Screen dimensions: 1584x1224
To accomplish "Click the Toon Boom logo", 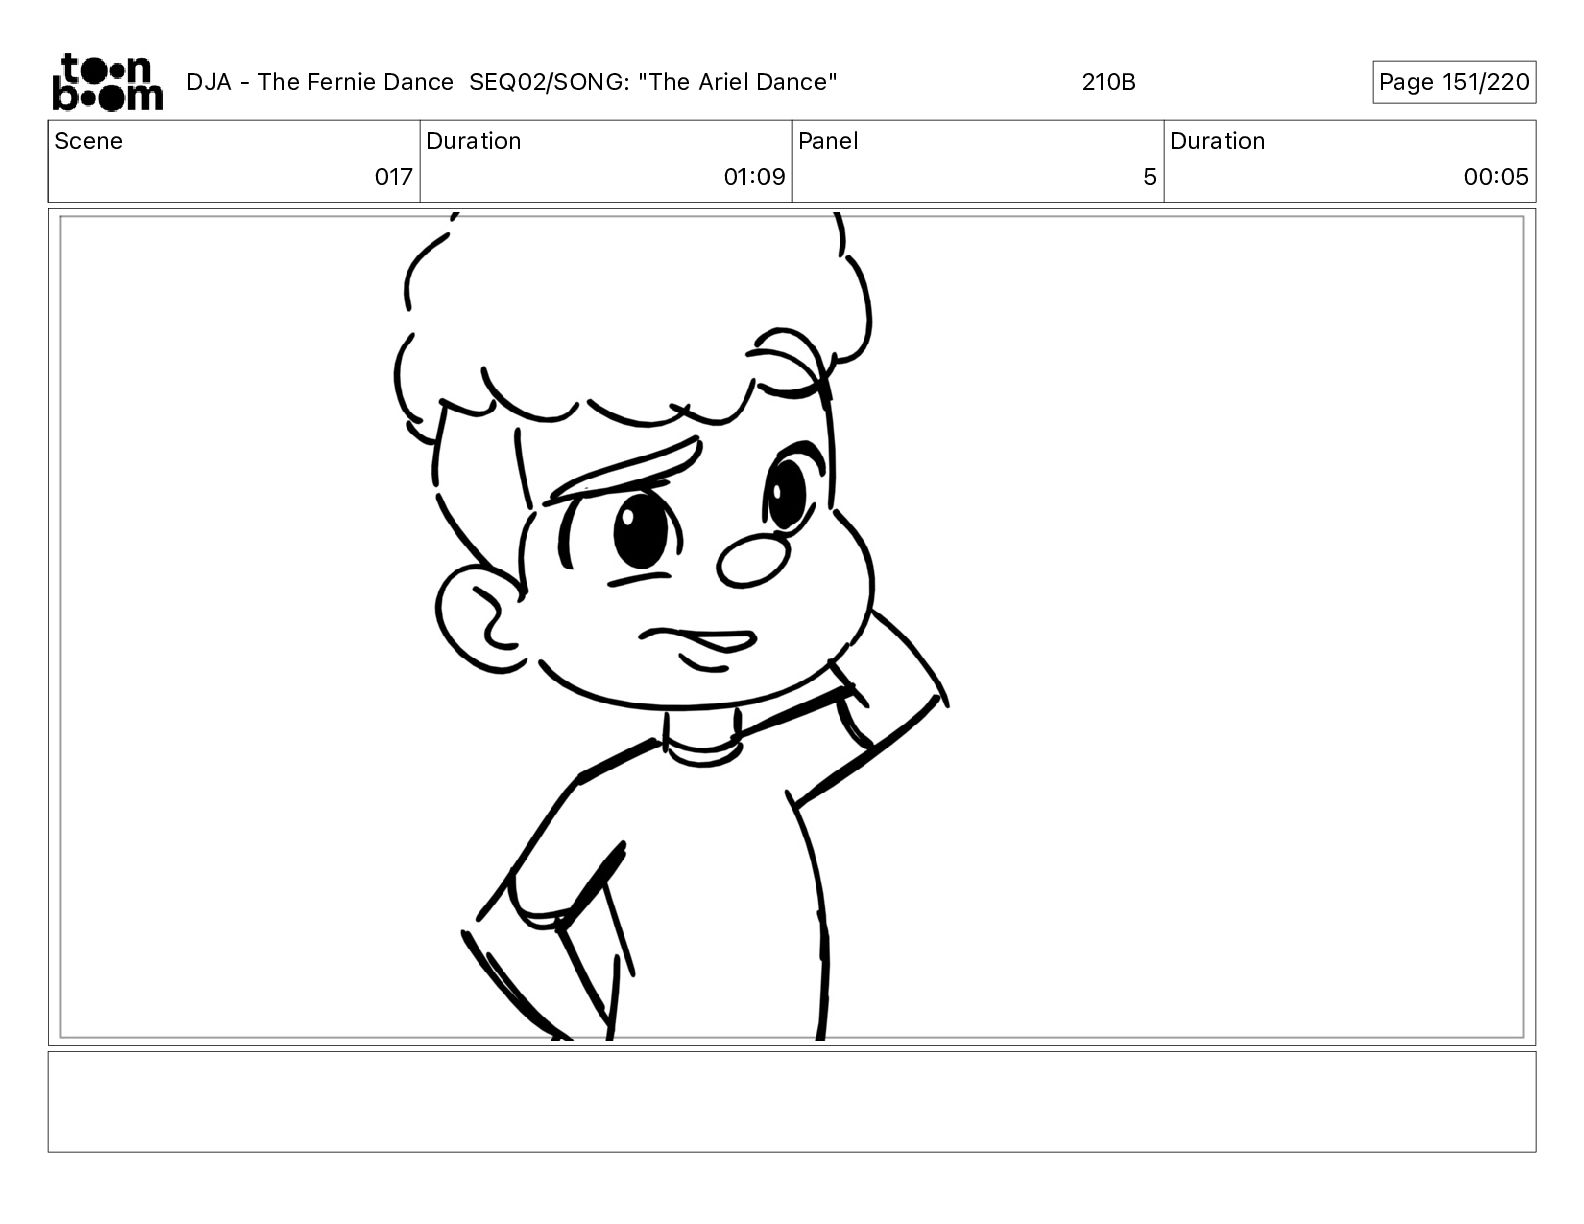I will [x=107, y=82].
